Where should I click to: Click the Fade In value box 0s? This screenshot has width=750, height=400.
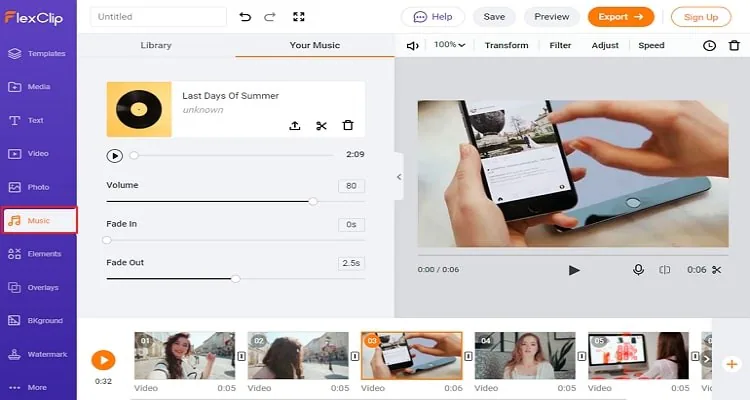tap(351, 224)
